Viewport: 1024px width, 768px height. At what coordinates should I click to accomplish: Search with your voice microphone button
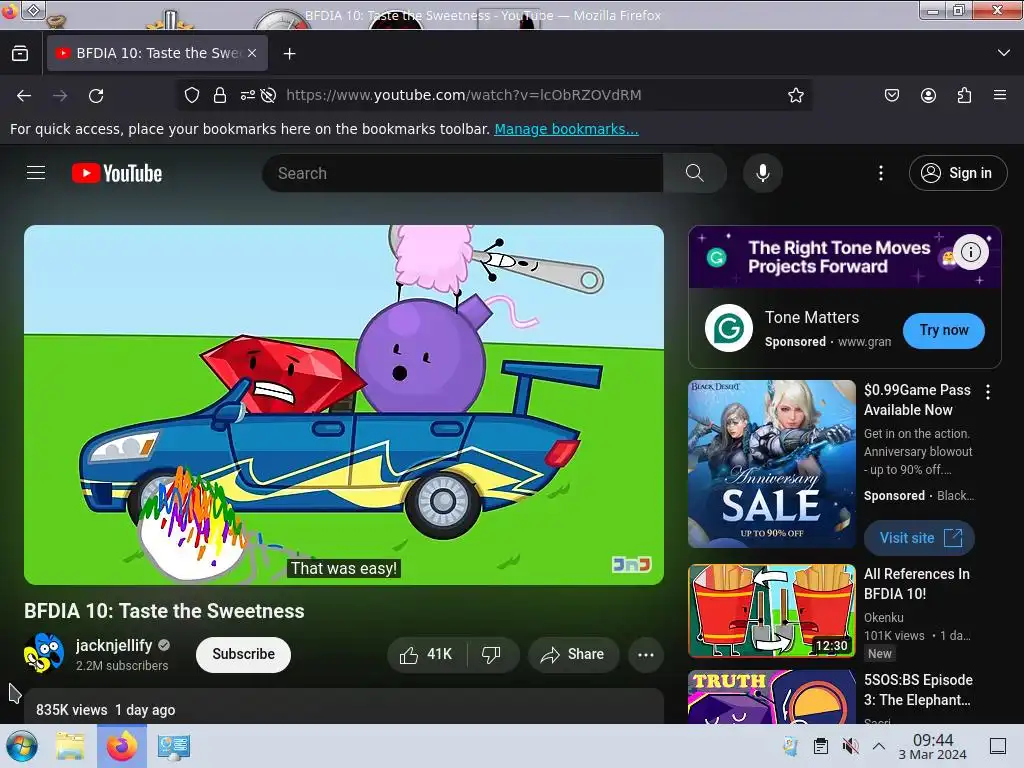pos(762,173)
